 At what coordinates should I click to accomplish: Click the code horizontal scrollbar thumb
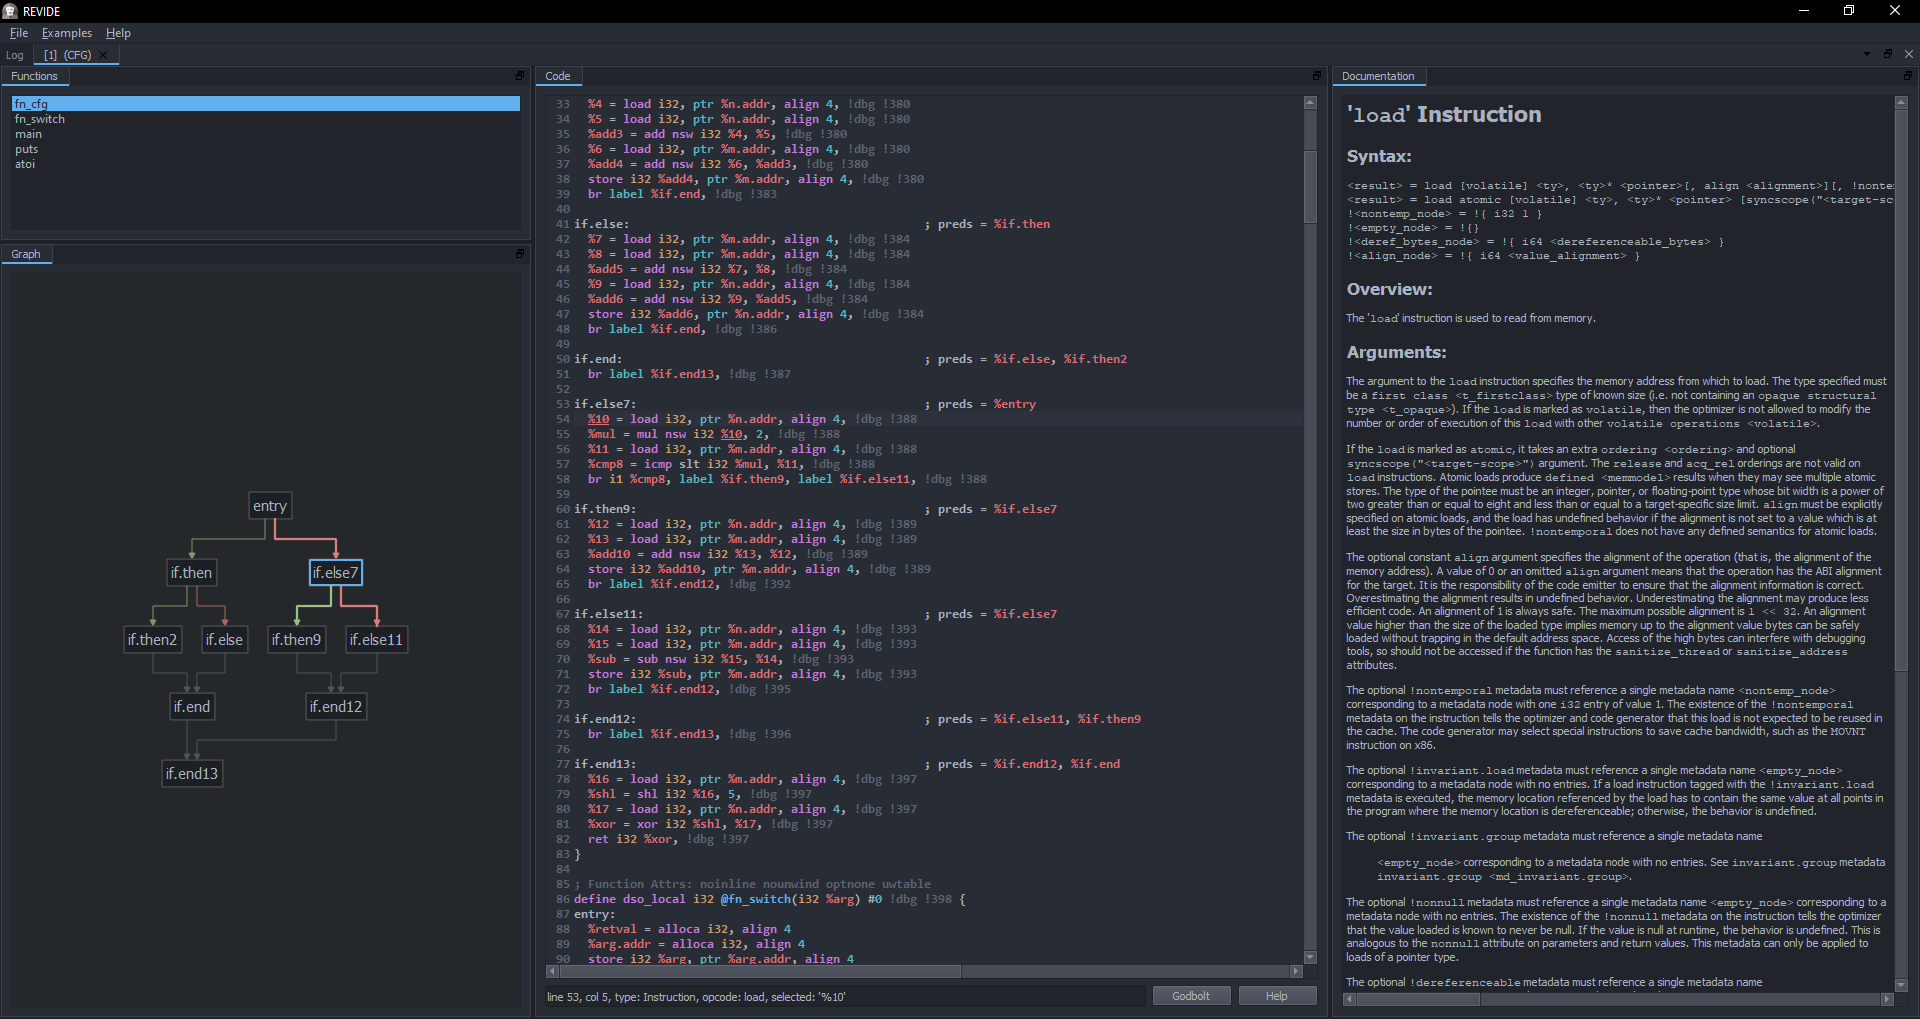pos(760,971)
